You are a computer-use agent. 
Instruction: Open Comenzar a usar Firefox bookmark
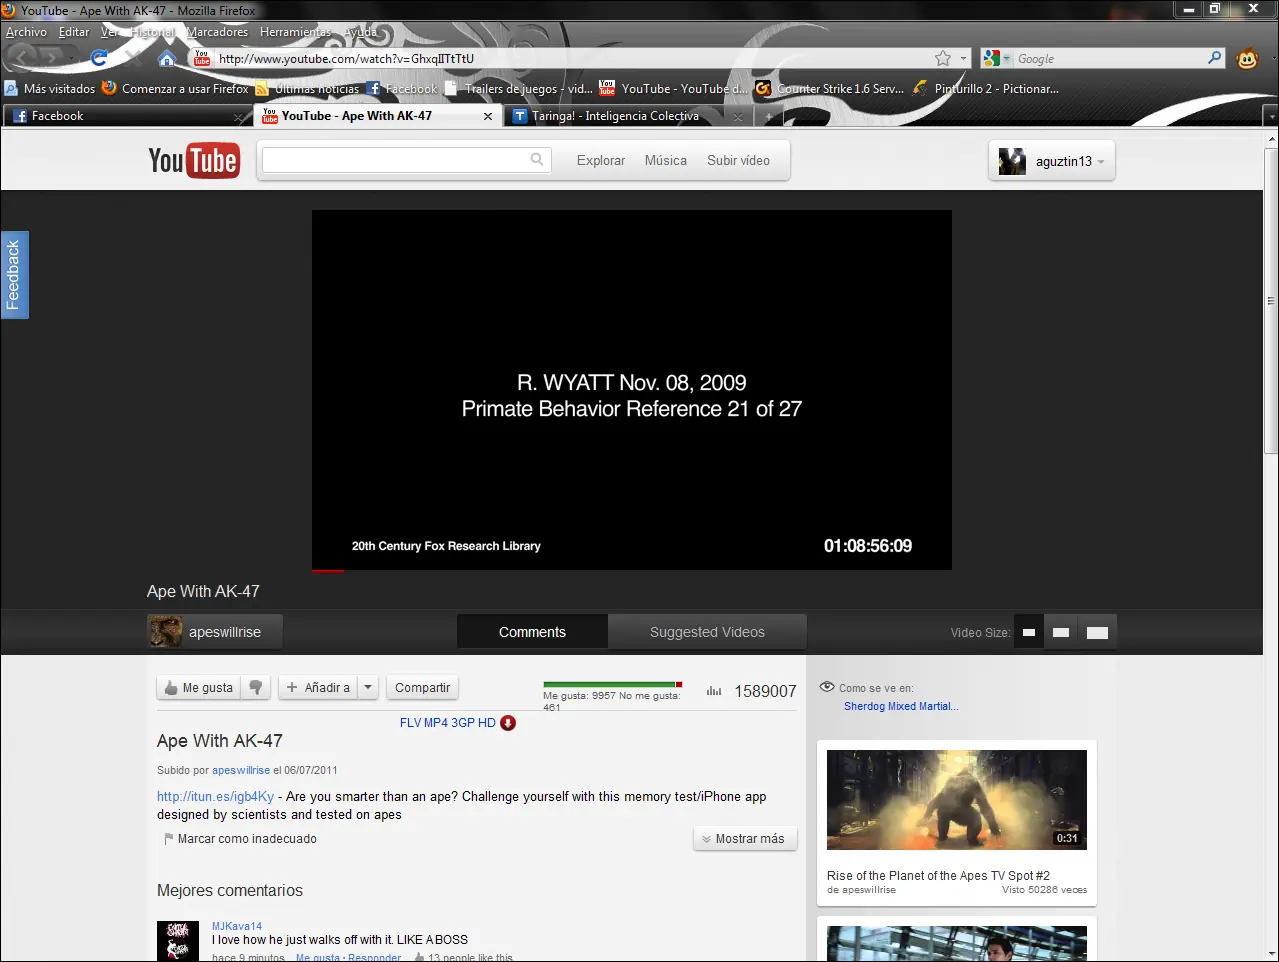(x=175, y=88)
